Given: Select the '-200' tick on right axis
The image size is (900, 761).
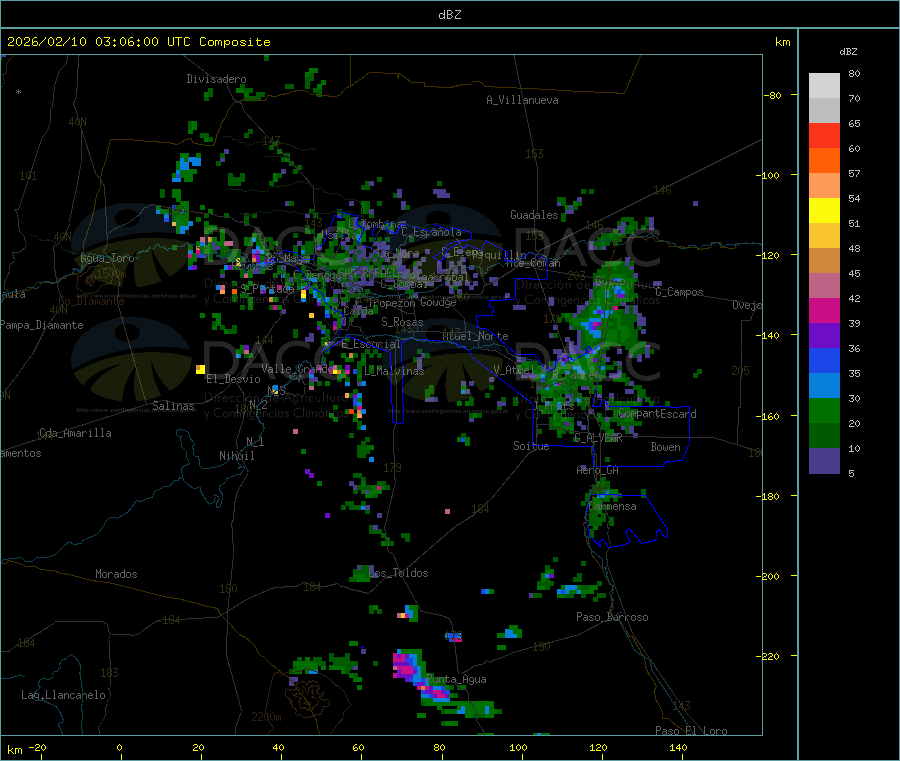Looking at the screenshot, I should tap(767, 576).
